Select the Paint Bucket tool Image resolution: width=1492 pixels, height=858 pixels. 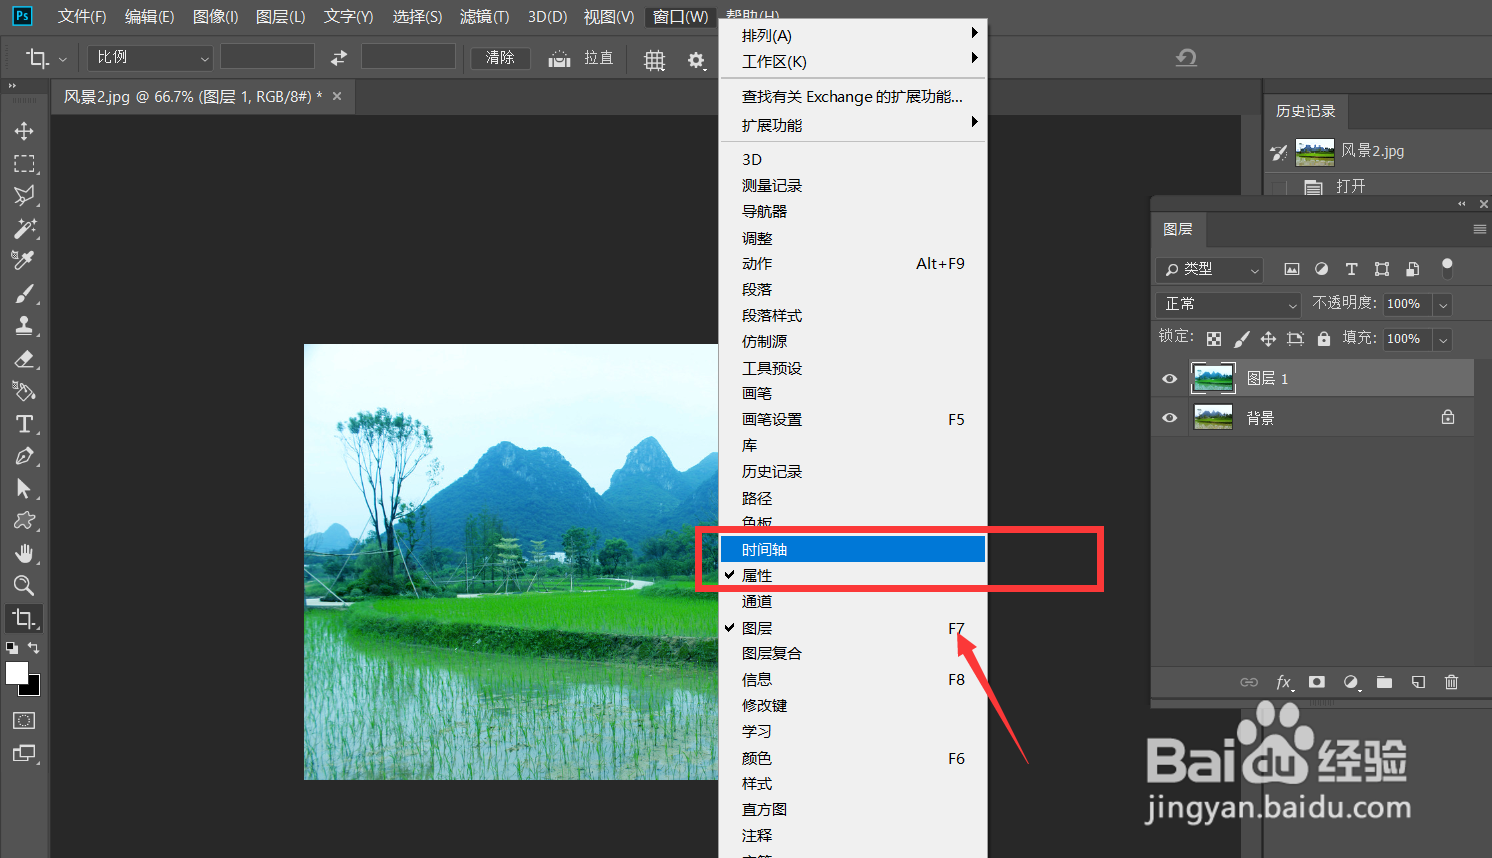click(x=24, y=391)
